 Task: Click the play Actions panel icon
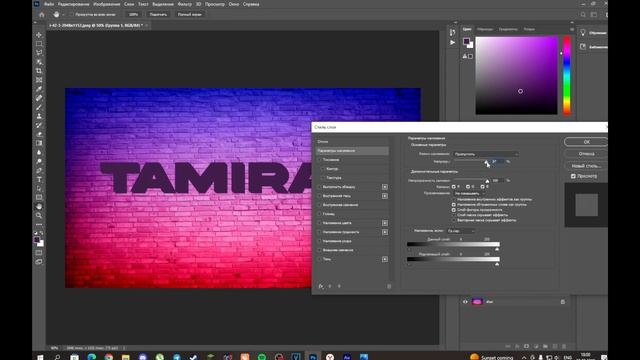pyautogui.click(x=452, y=42)
